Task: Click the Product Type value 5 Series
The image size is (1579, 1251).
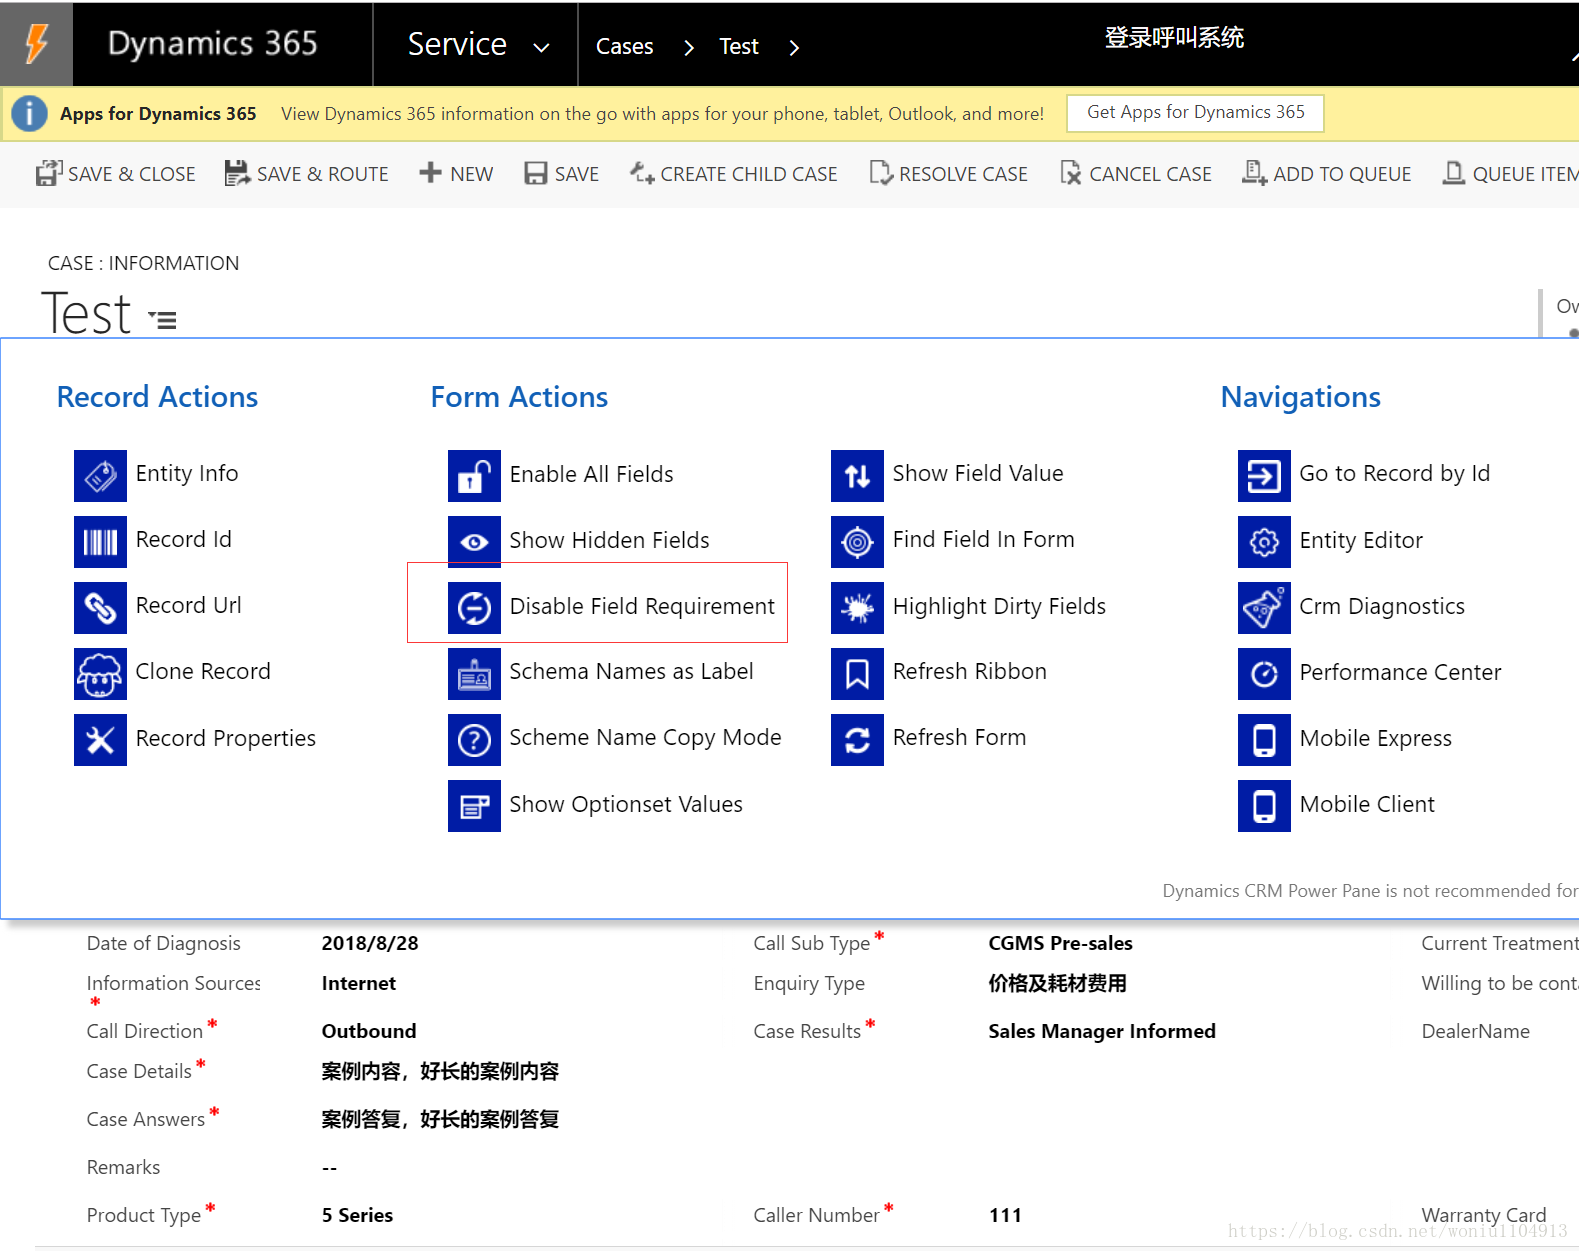Action: tap(357, 1216)
